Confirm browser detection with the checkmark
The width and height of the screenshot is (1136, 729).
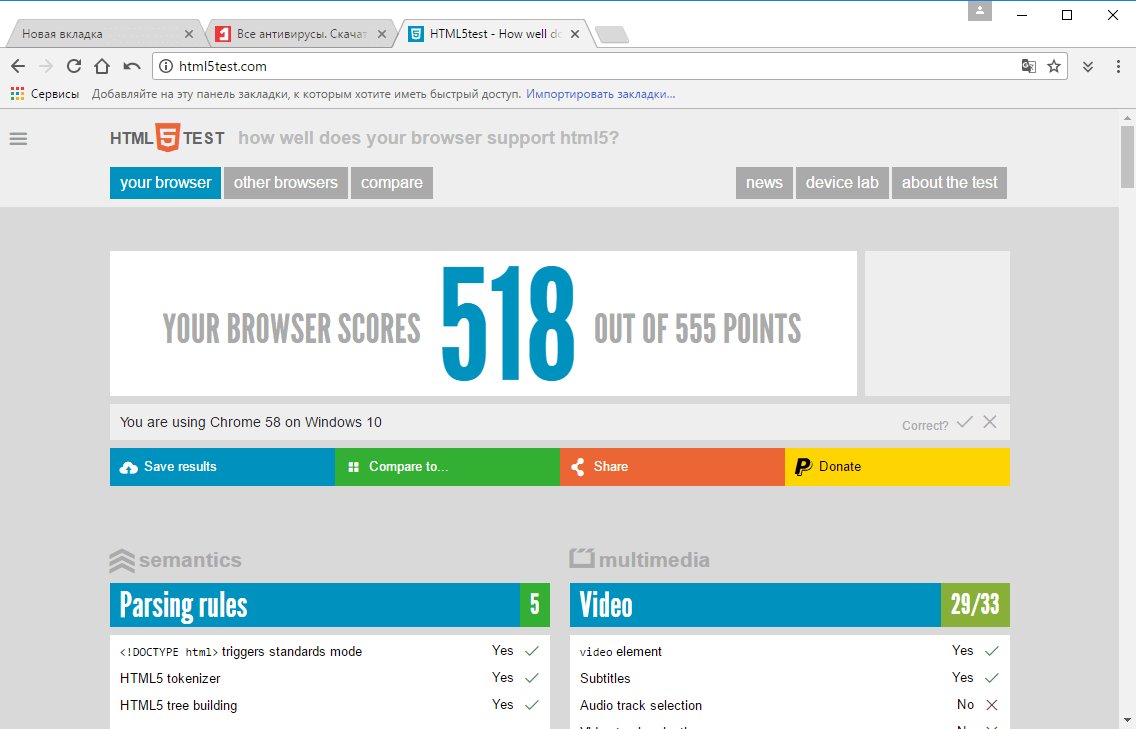[x=964, y=422]
